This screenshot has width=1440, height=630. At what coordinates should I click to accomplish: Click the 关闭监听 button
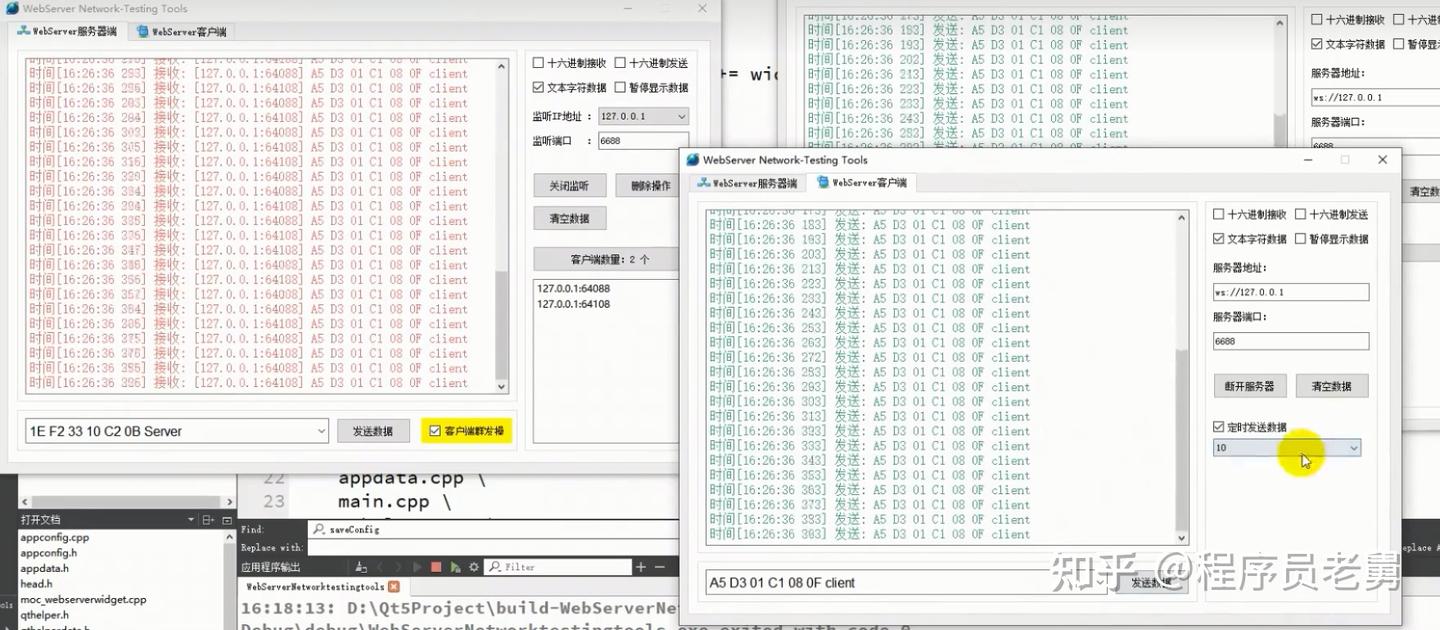(570, 185)
